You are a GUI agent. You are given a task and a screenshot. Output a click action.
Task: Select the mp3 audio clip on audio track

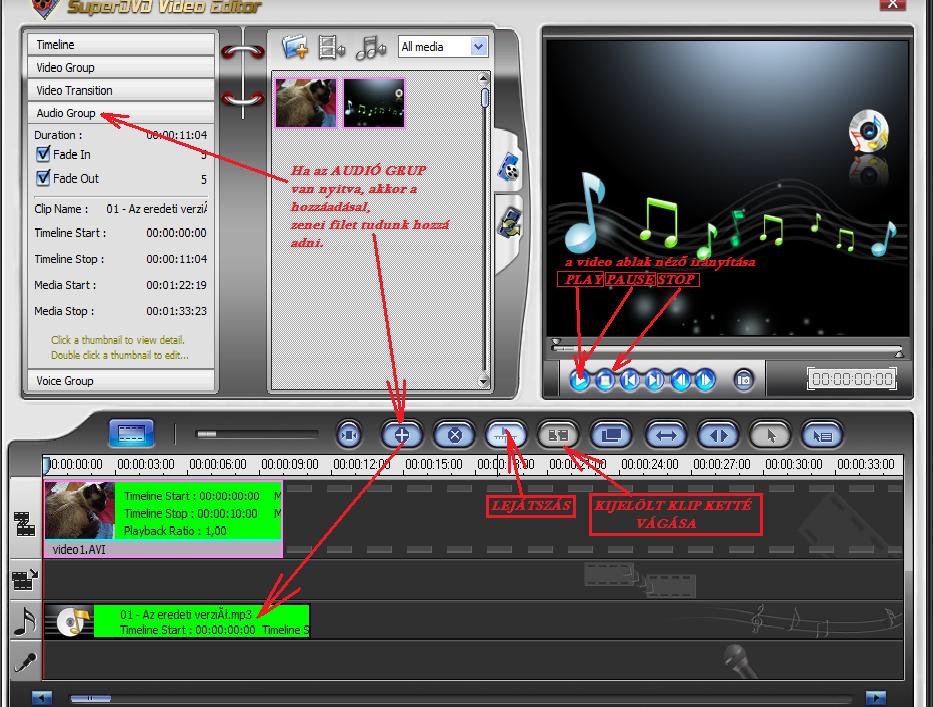(177, 621)
